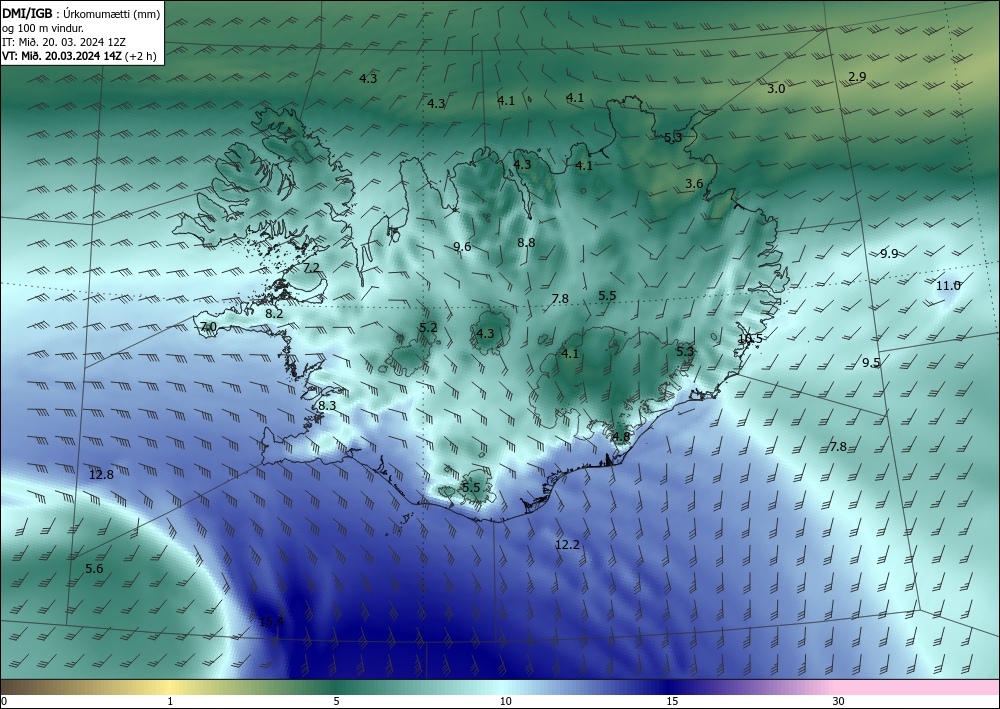Screen dimensions: 1000x709
Task: Click the 15.4 value on the map
Action: [271, 622]
